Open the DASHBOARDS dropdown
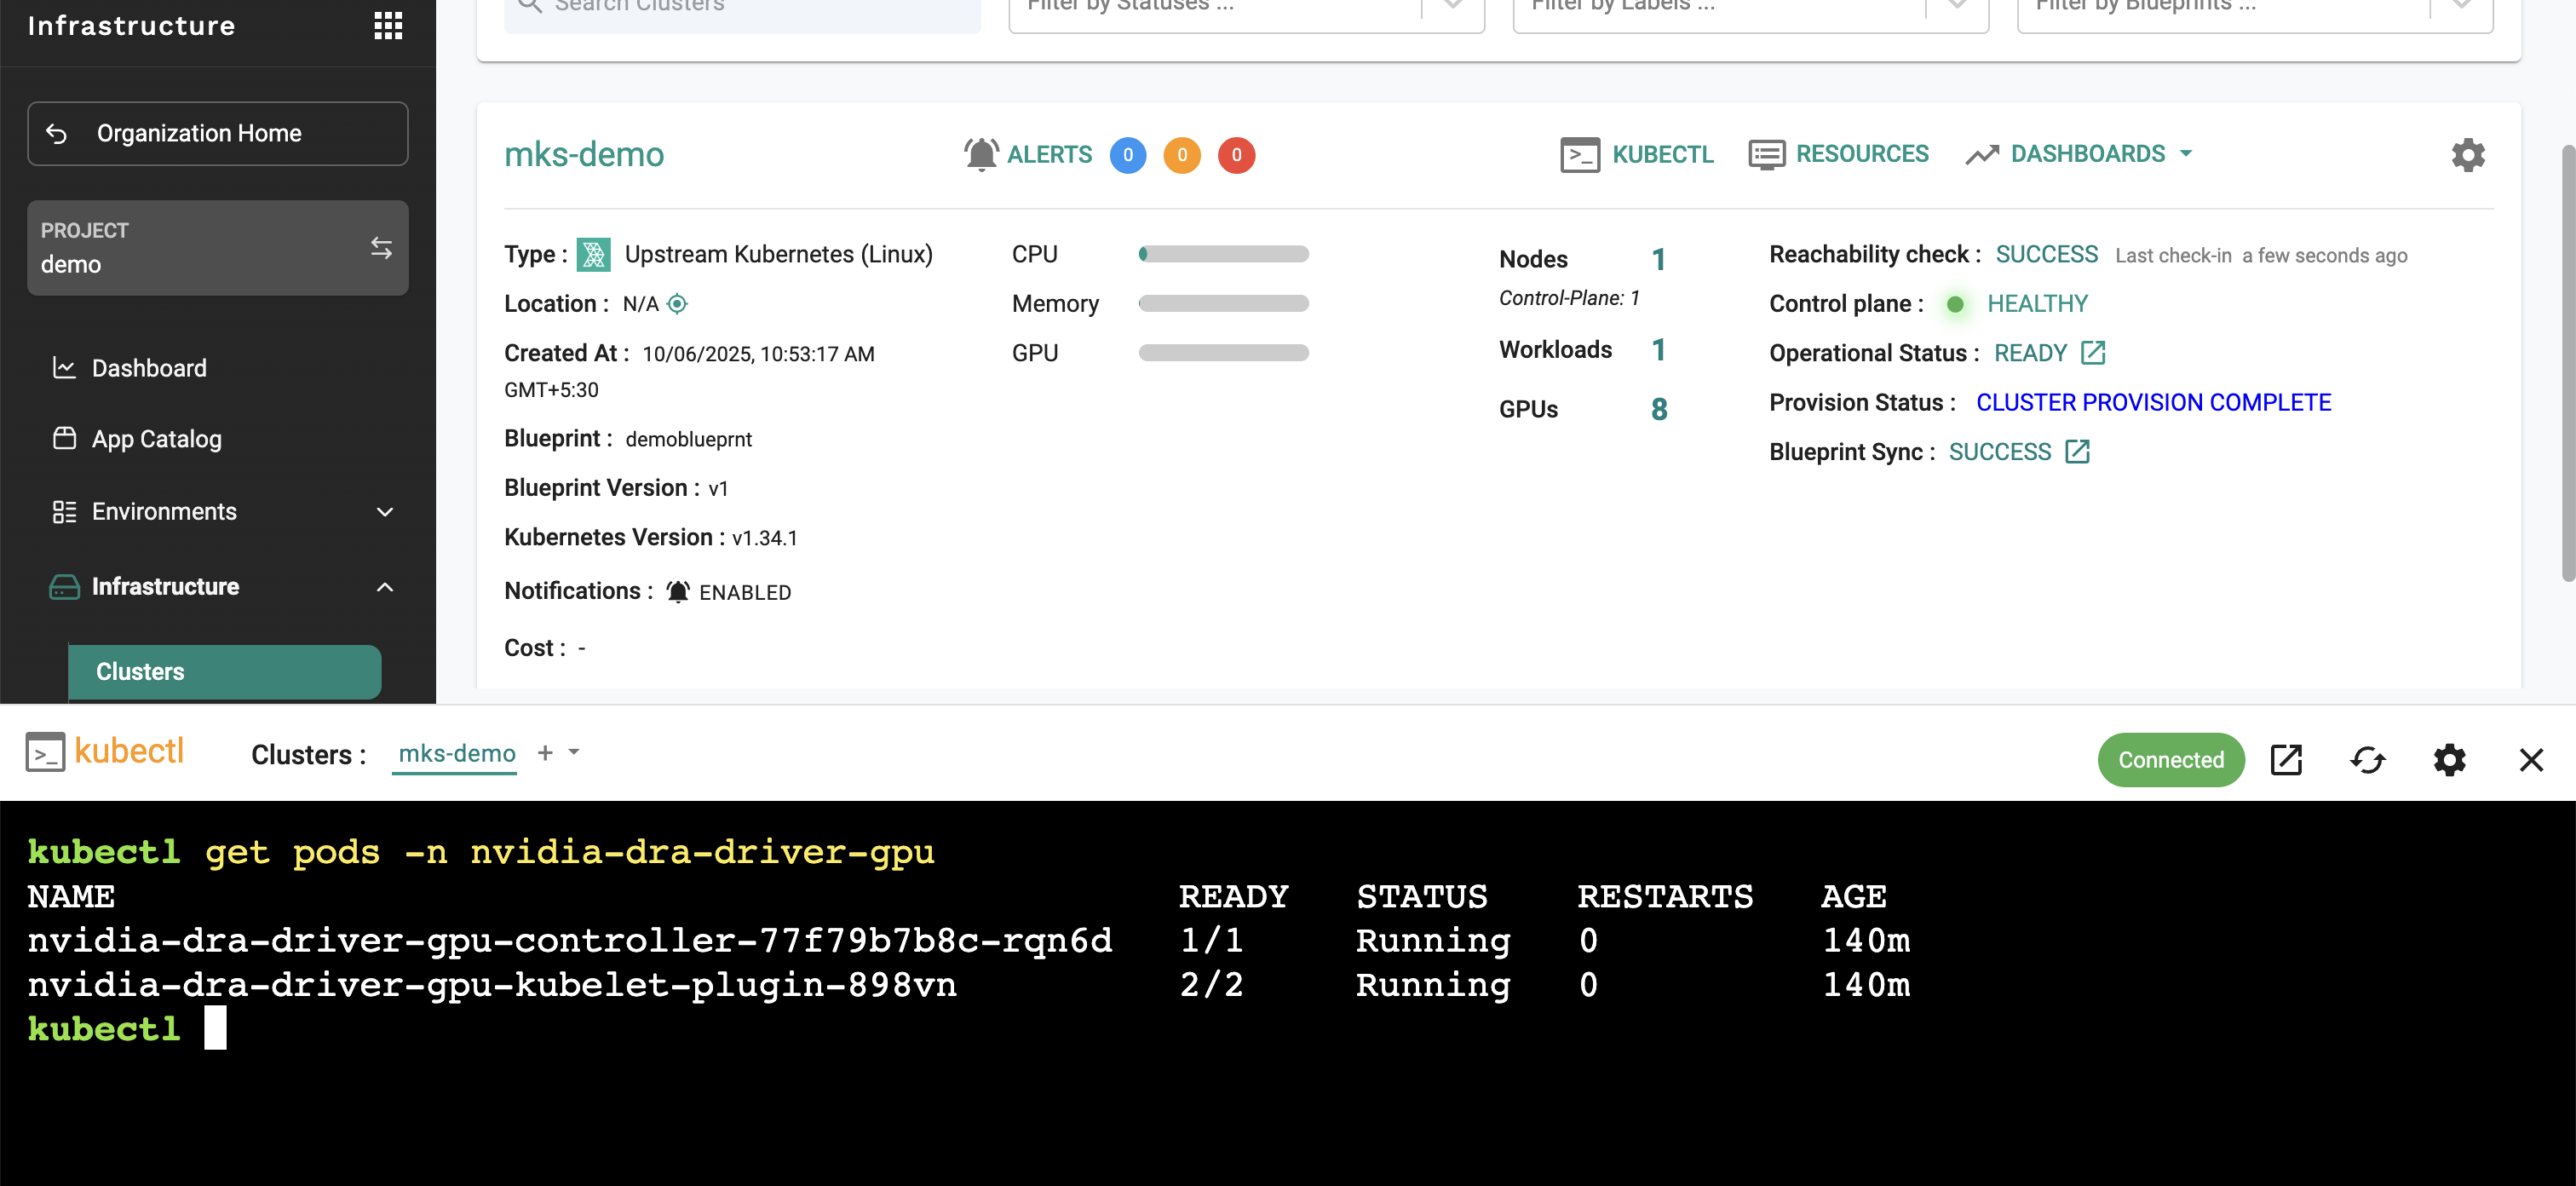The height and width of the screenshot is (1186, 2576). pyautogui.click(x=2088, y=154)
